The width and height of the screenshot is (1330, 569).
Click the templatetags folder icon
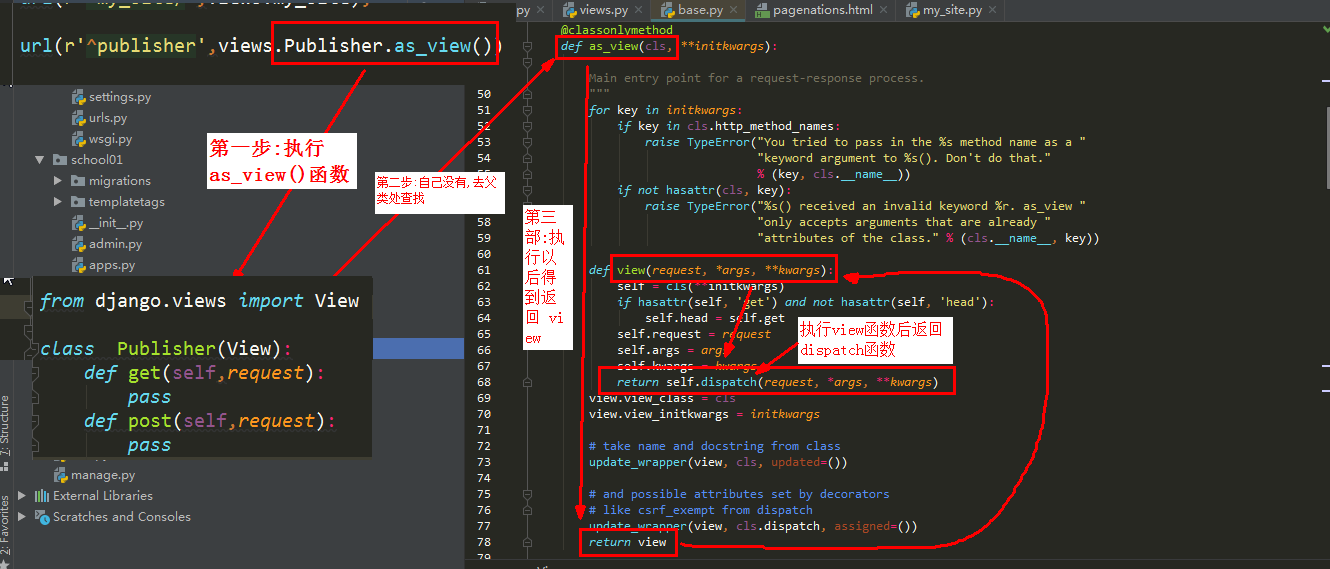click(x=78, y=202)
